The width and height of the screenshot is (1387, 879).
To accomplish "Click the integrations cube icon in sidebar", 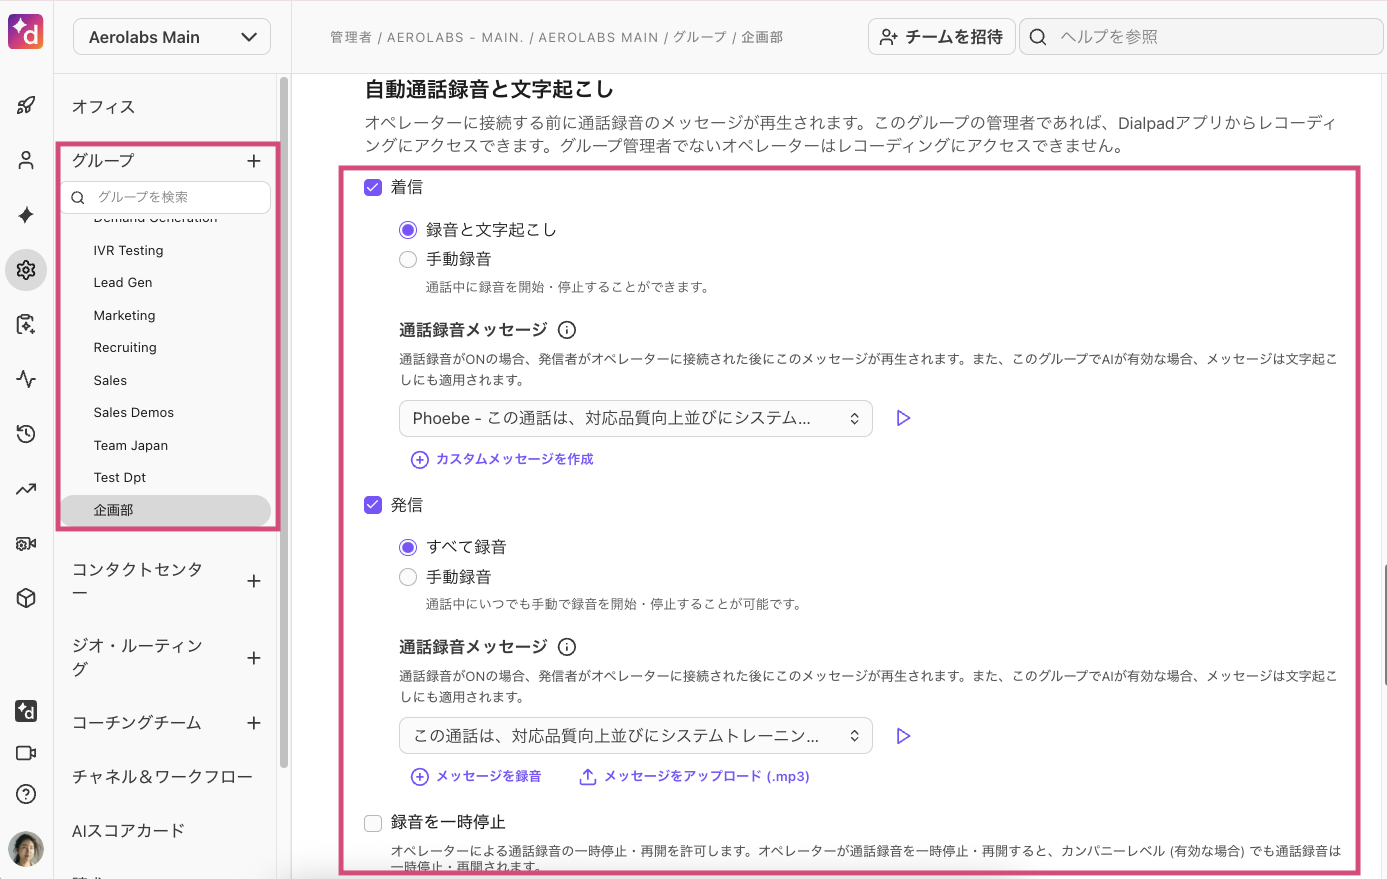I will (x=26, y=598).
